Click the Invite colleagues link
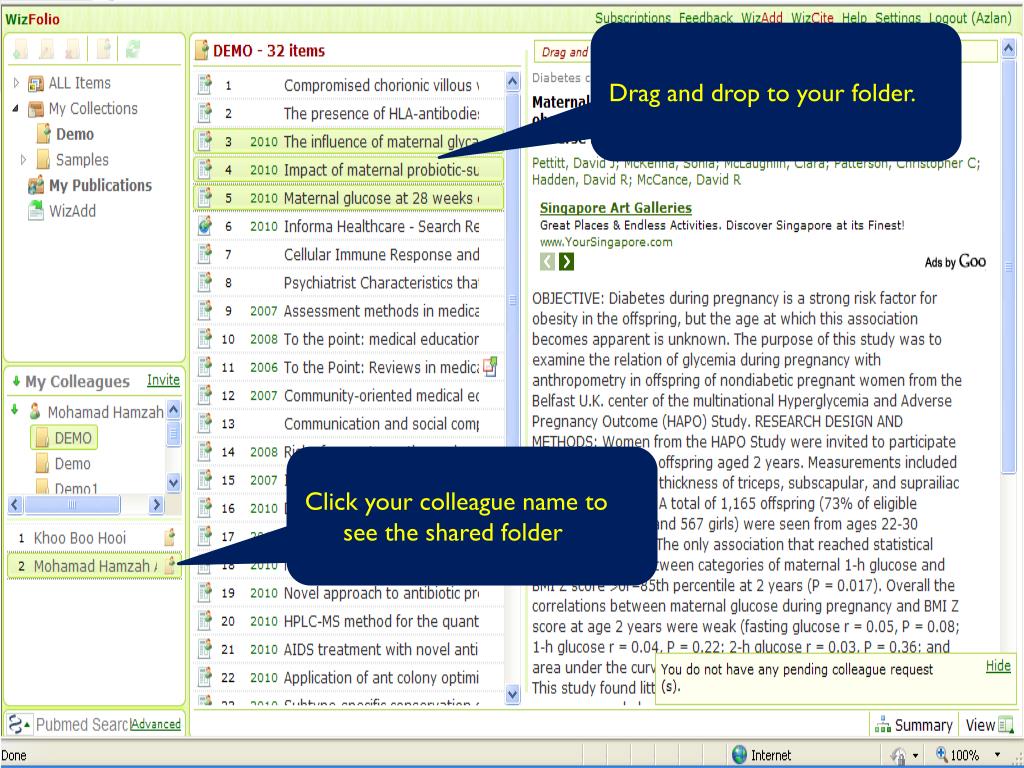This screenshot has height=768, width=1024. pyautogui.click(x=163, y=380)
